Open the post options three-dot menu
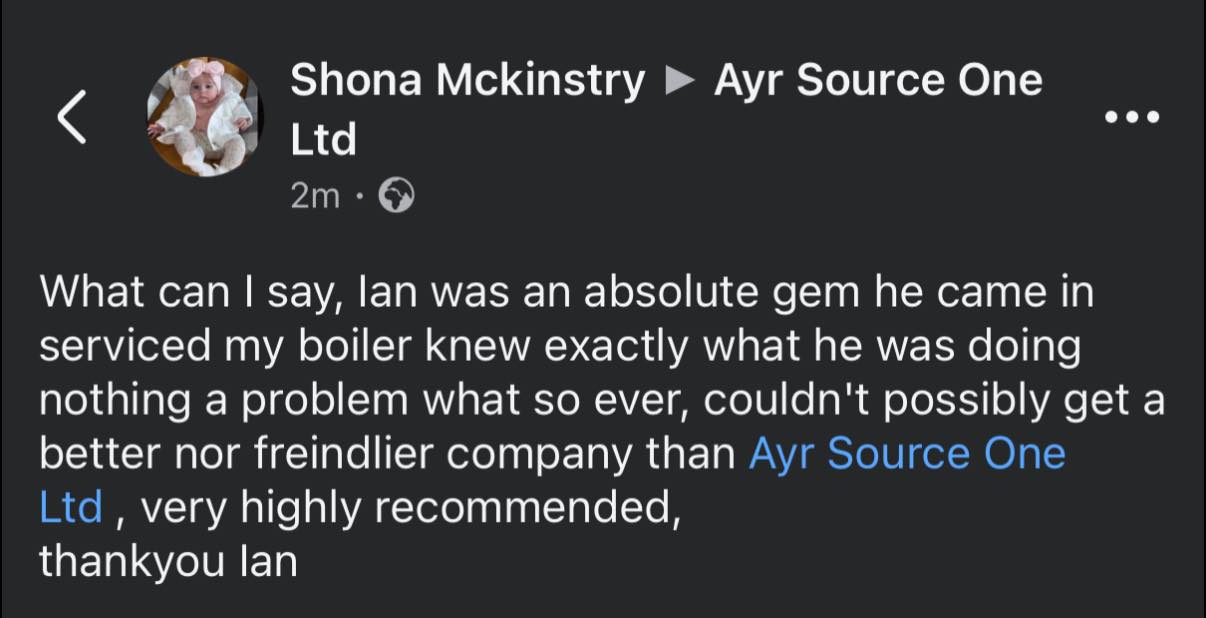This screenshot has width=1206, height=618. 1132,117
